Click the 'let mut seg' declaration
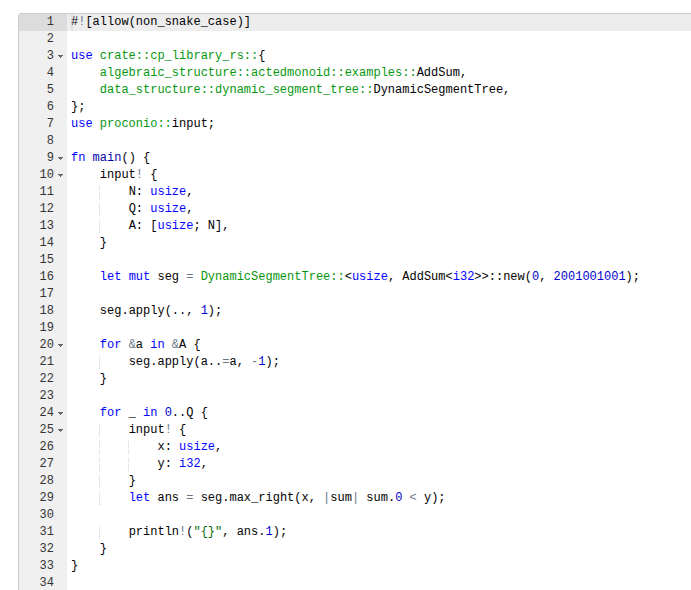Screen dimensions: 691x590 coord(139,276)
